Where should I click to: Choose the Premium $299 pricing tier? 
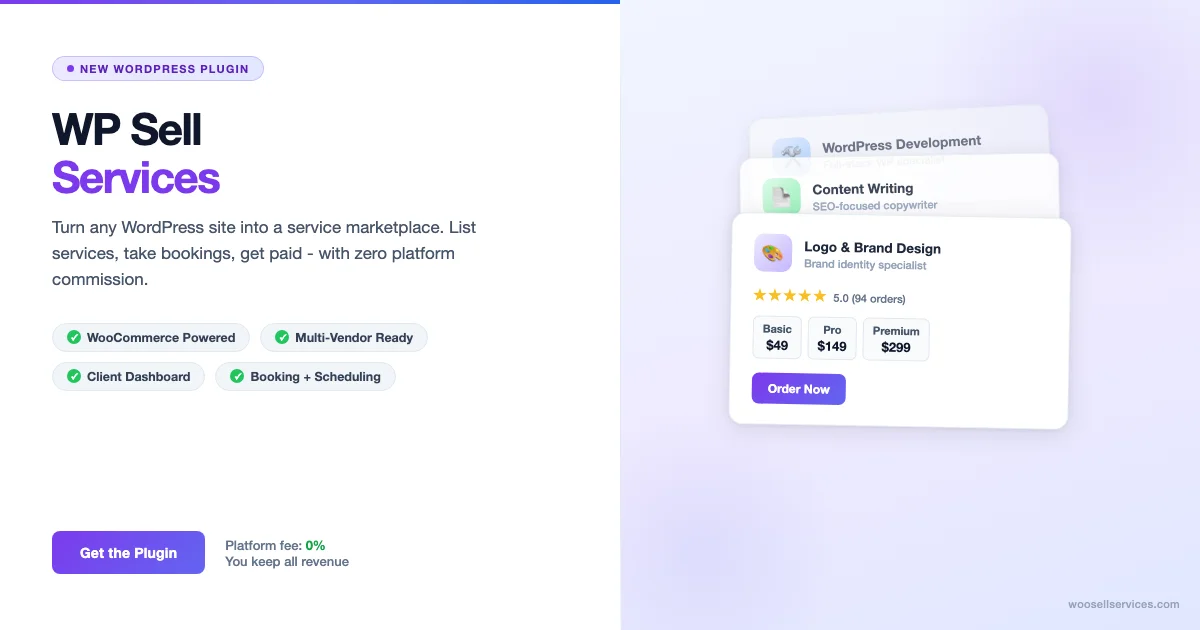(896, 339)
